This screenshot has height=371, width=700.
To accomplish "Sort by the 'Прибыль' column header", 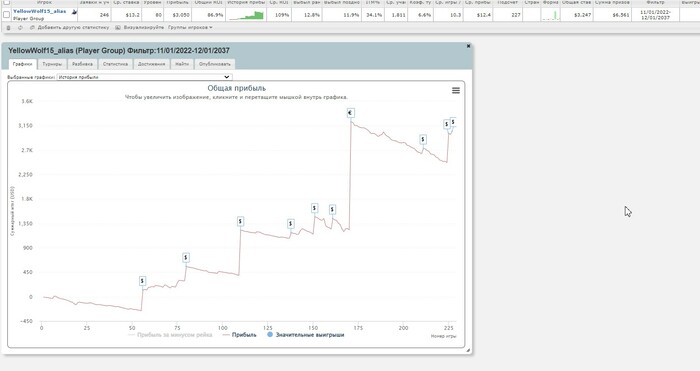I will (177, 2).
